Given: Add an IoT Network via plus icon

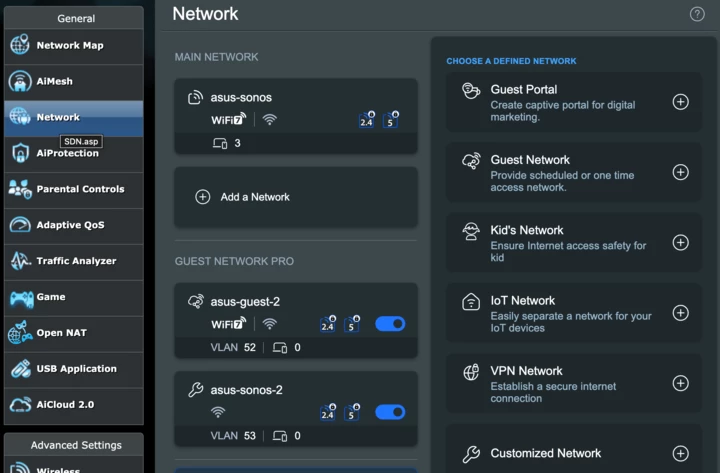Looking at the screenshot, I should pyautogui.click(x=680, y=313).
